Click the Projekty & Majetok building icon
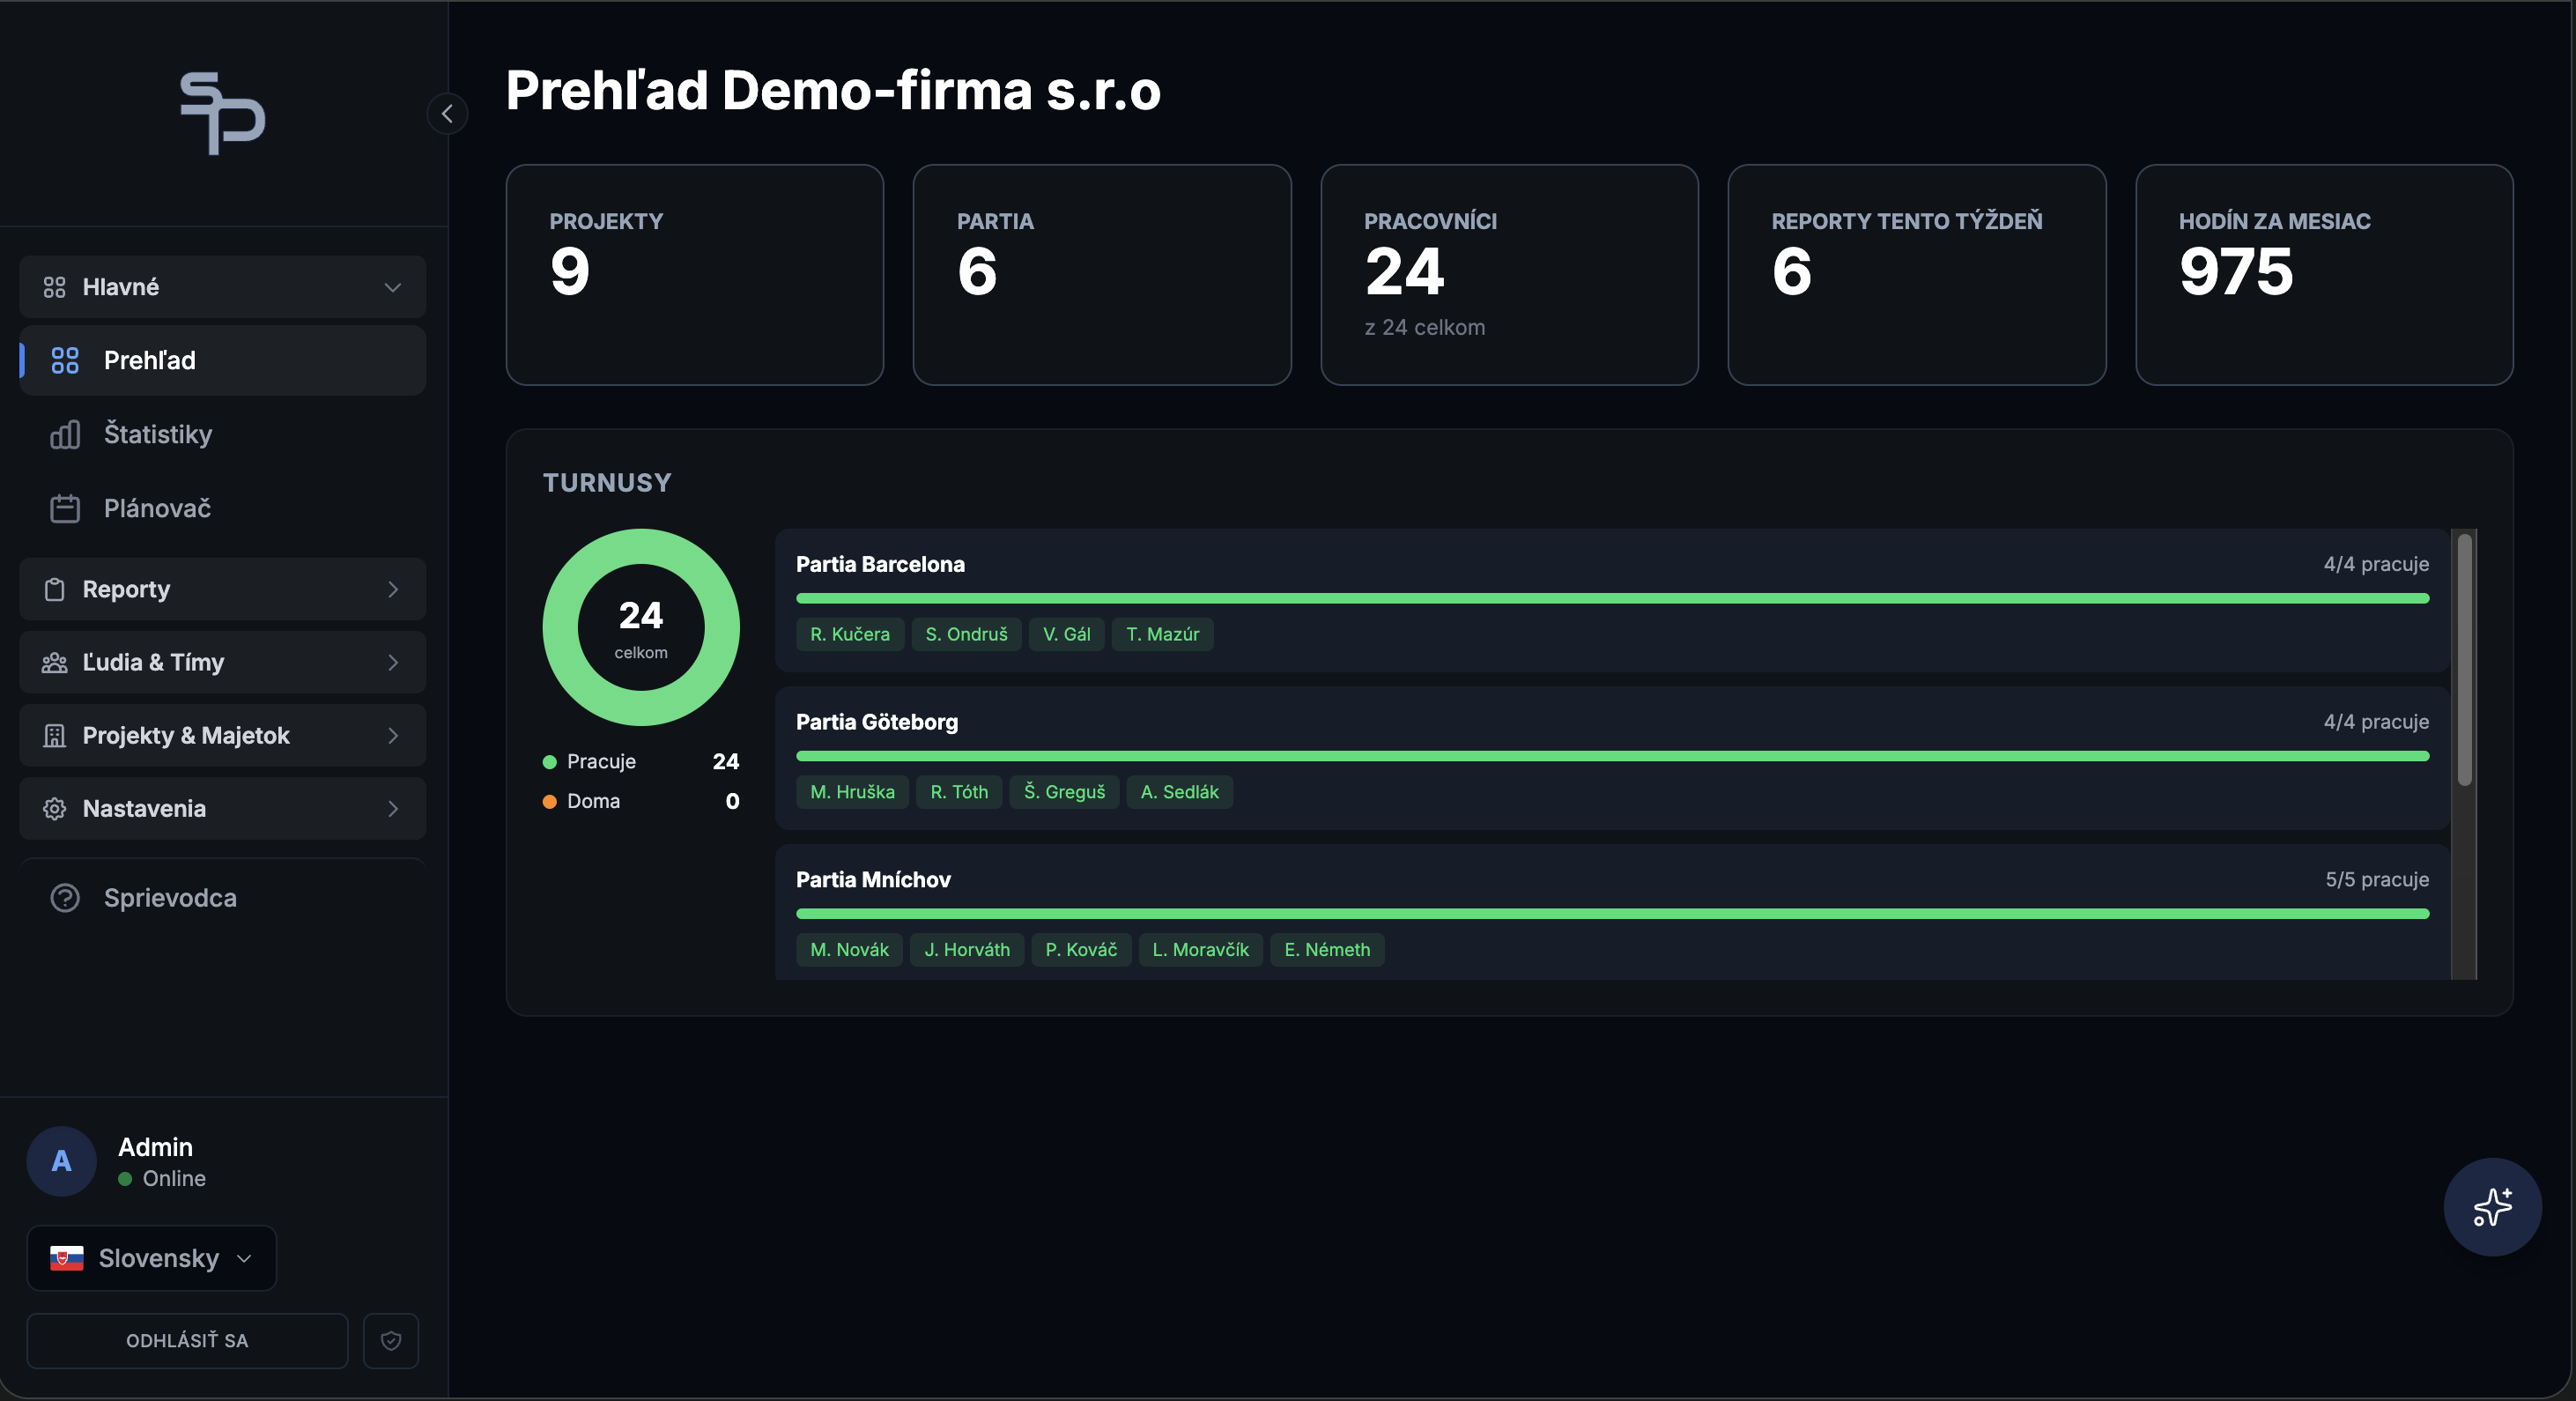Image resolution: width=2576 pixels, height=1401 pixels. (54, 735)
